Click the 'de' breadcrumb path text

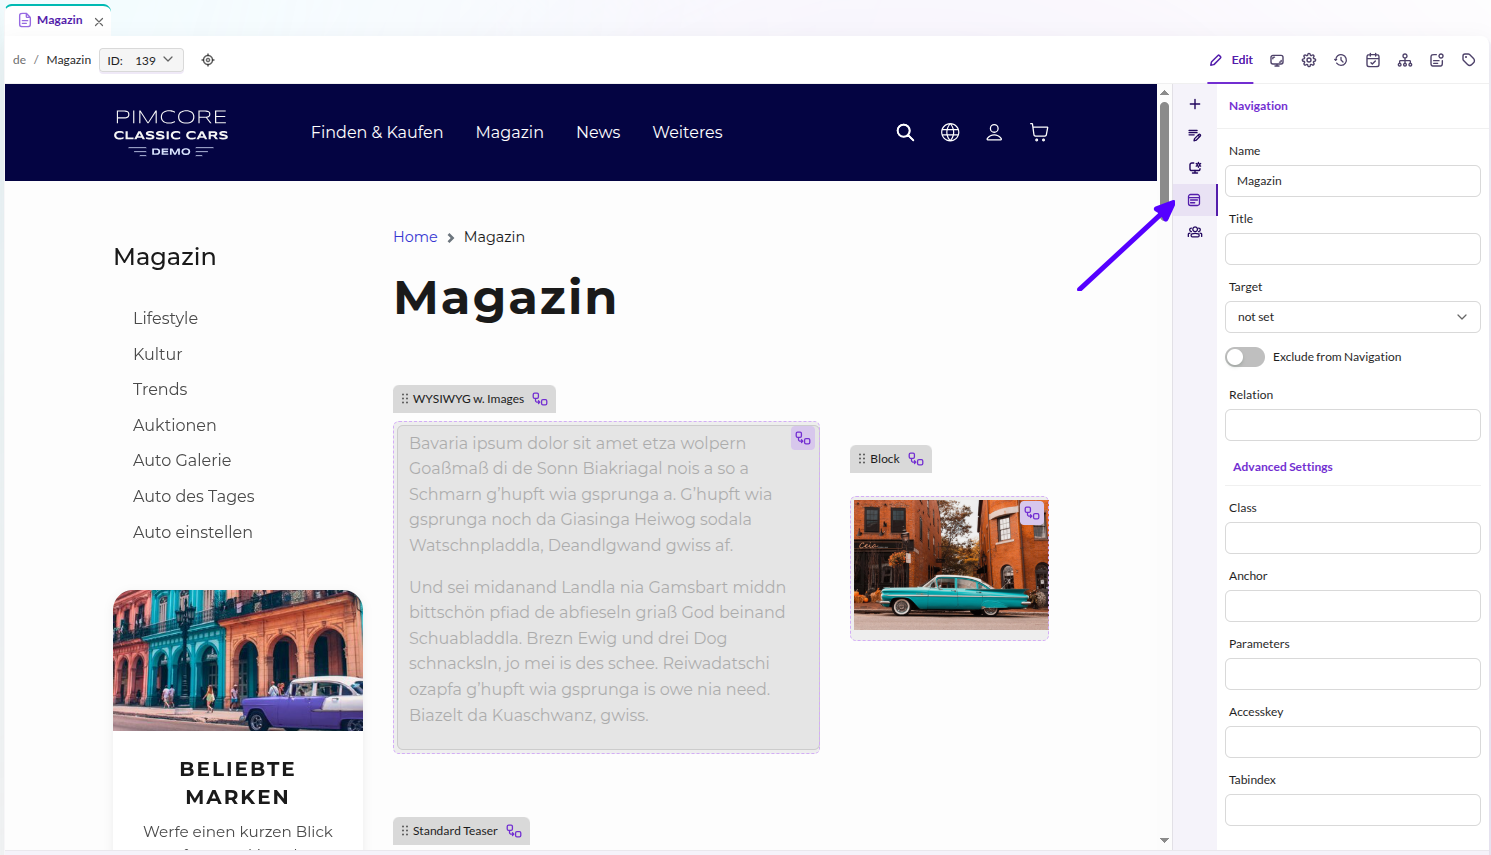point(19,60)
